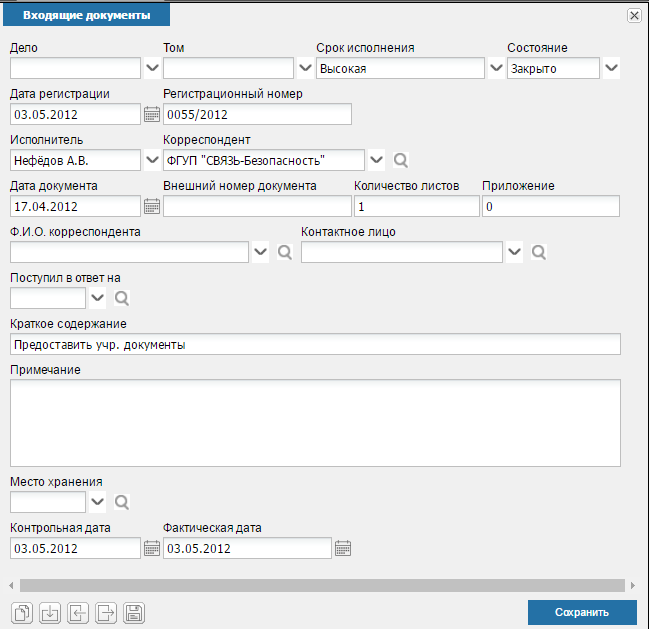
Task: Click into Краткое содержание field
Action: [315, 344]
